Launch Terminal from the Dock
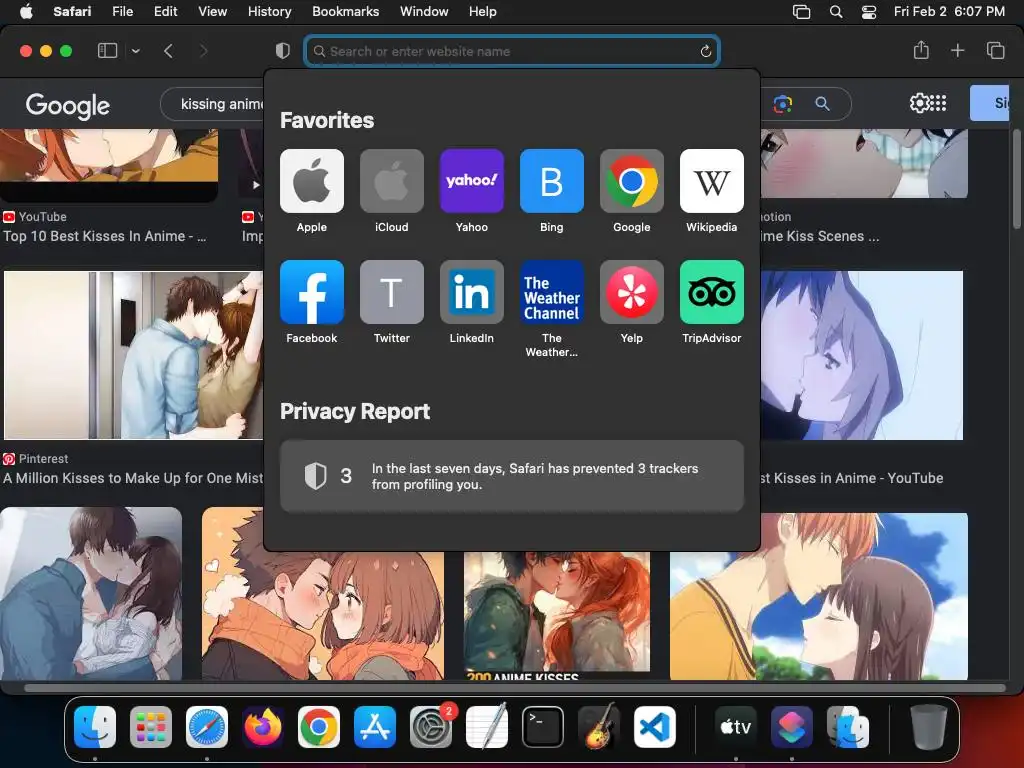The image size is (1024, 768). coord(543,727)
